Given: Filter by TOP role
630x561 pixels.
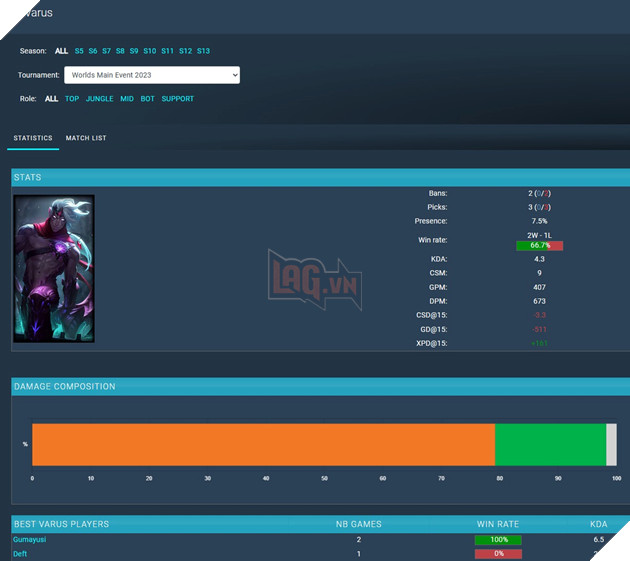Looking at the screenshot, I should pyautogui.click(x=72, y=99).
